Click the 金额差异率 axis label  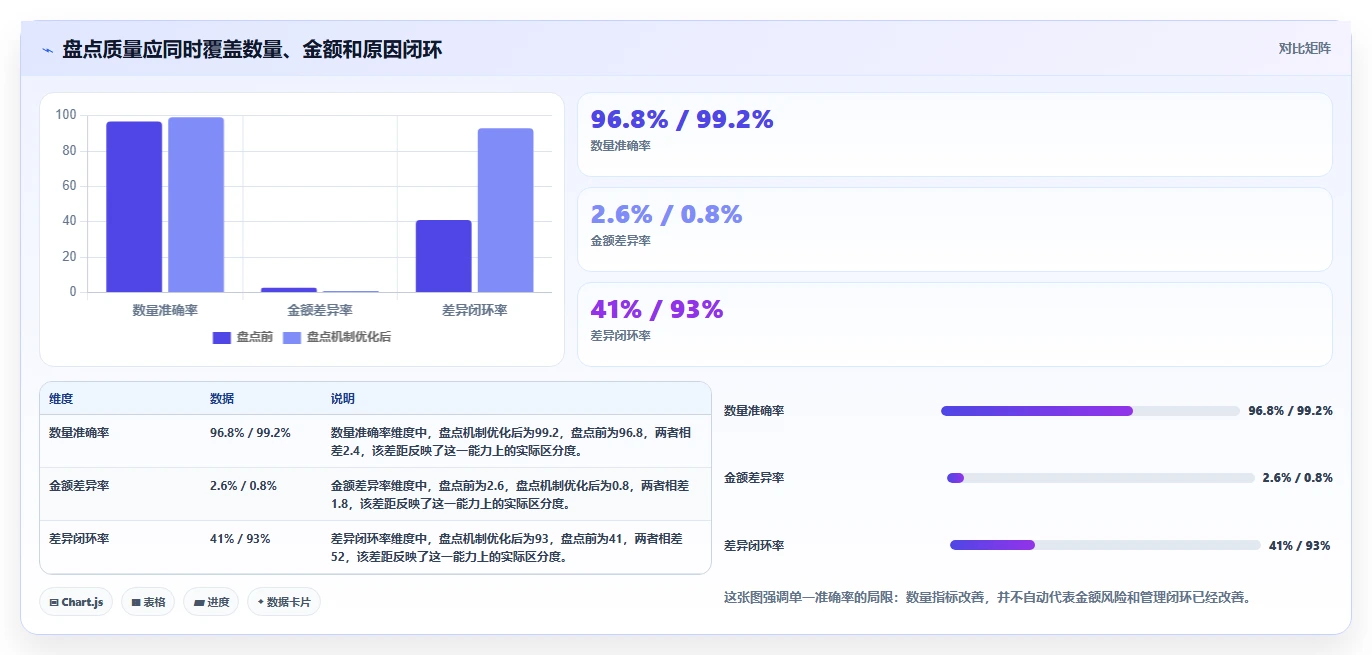pyautogui.click(x=320, y=310)
